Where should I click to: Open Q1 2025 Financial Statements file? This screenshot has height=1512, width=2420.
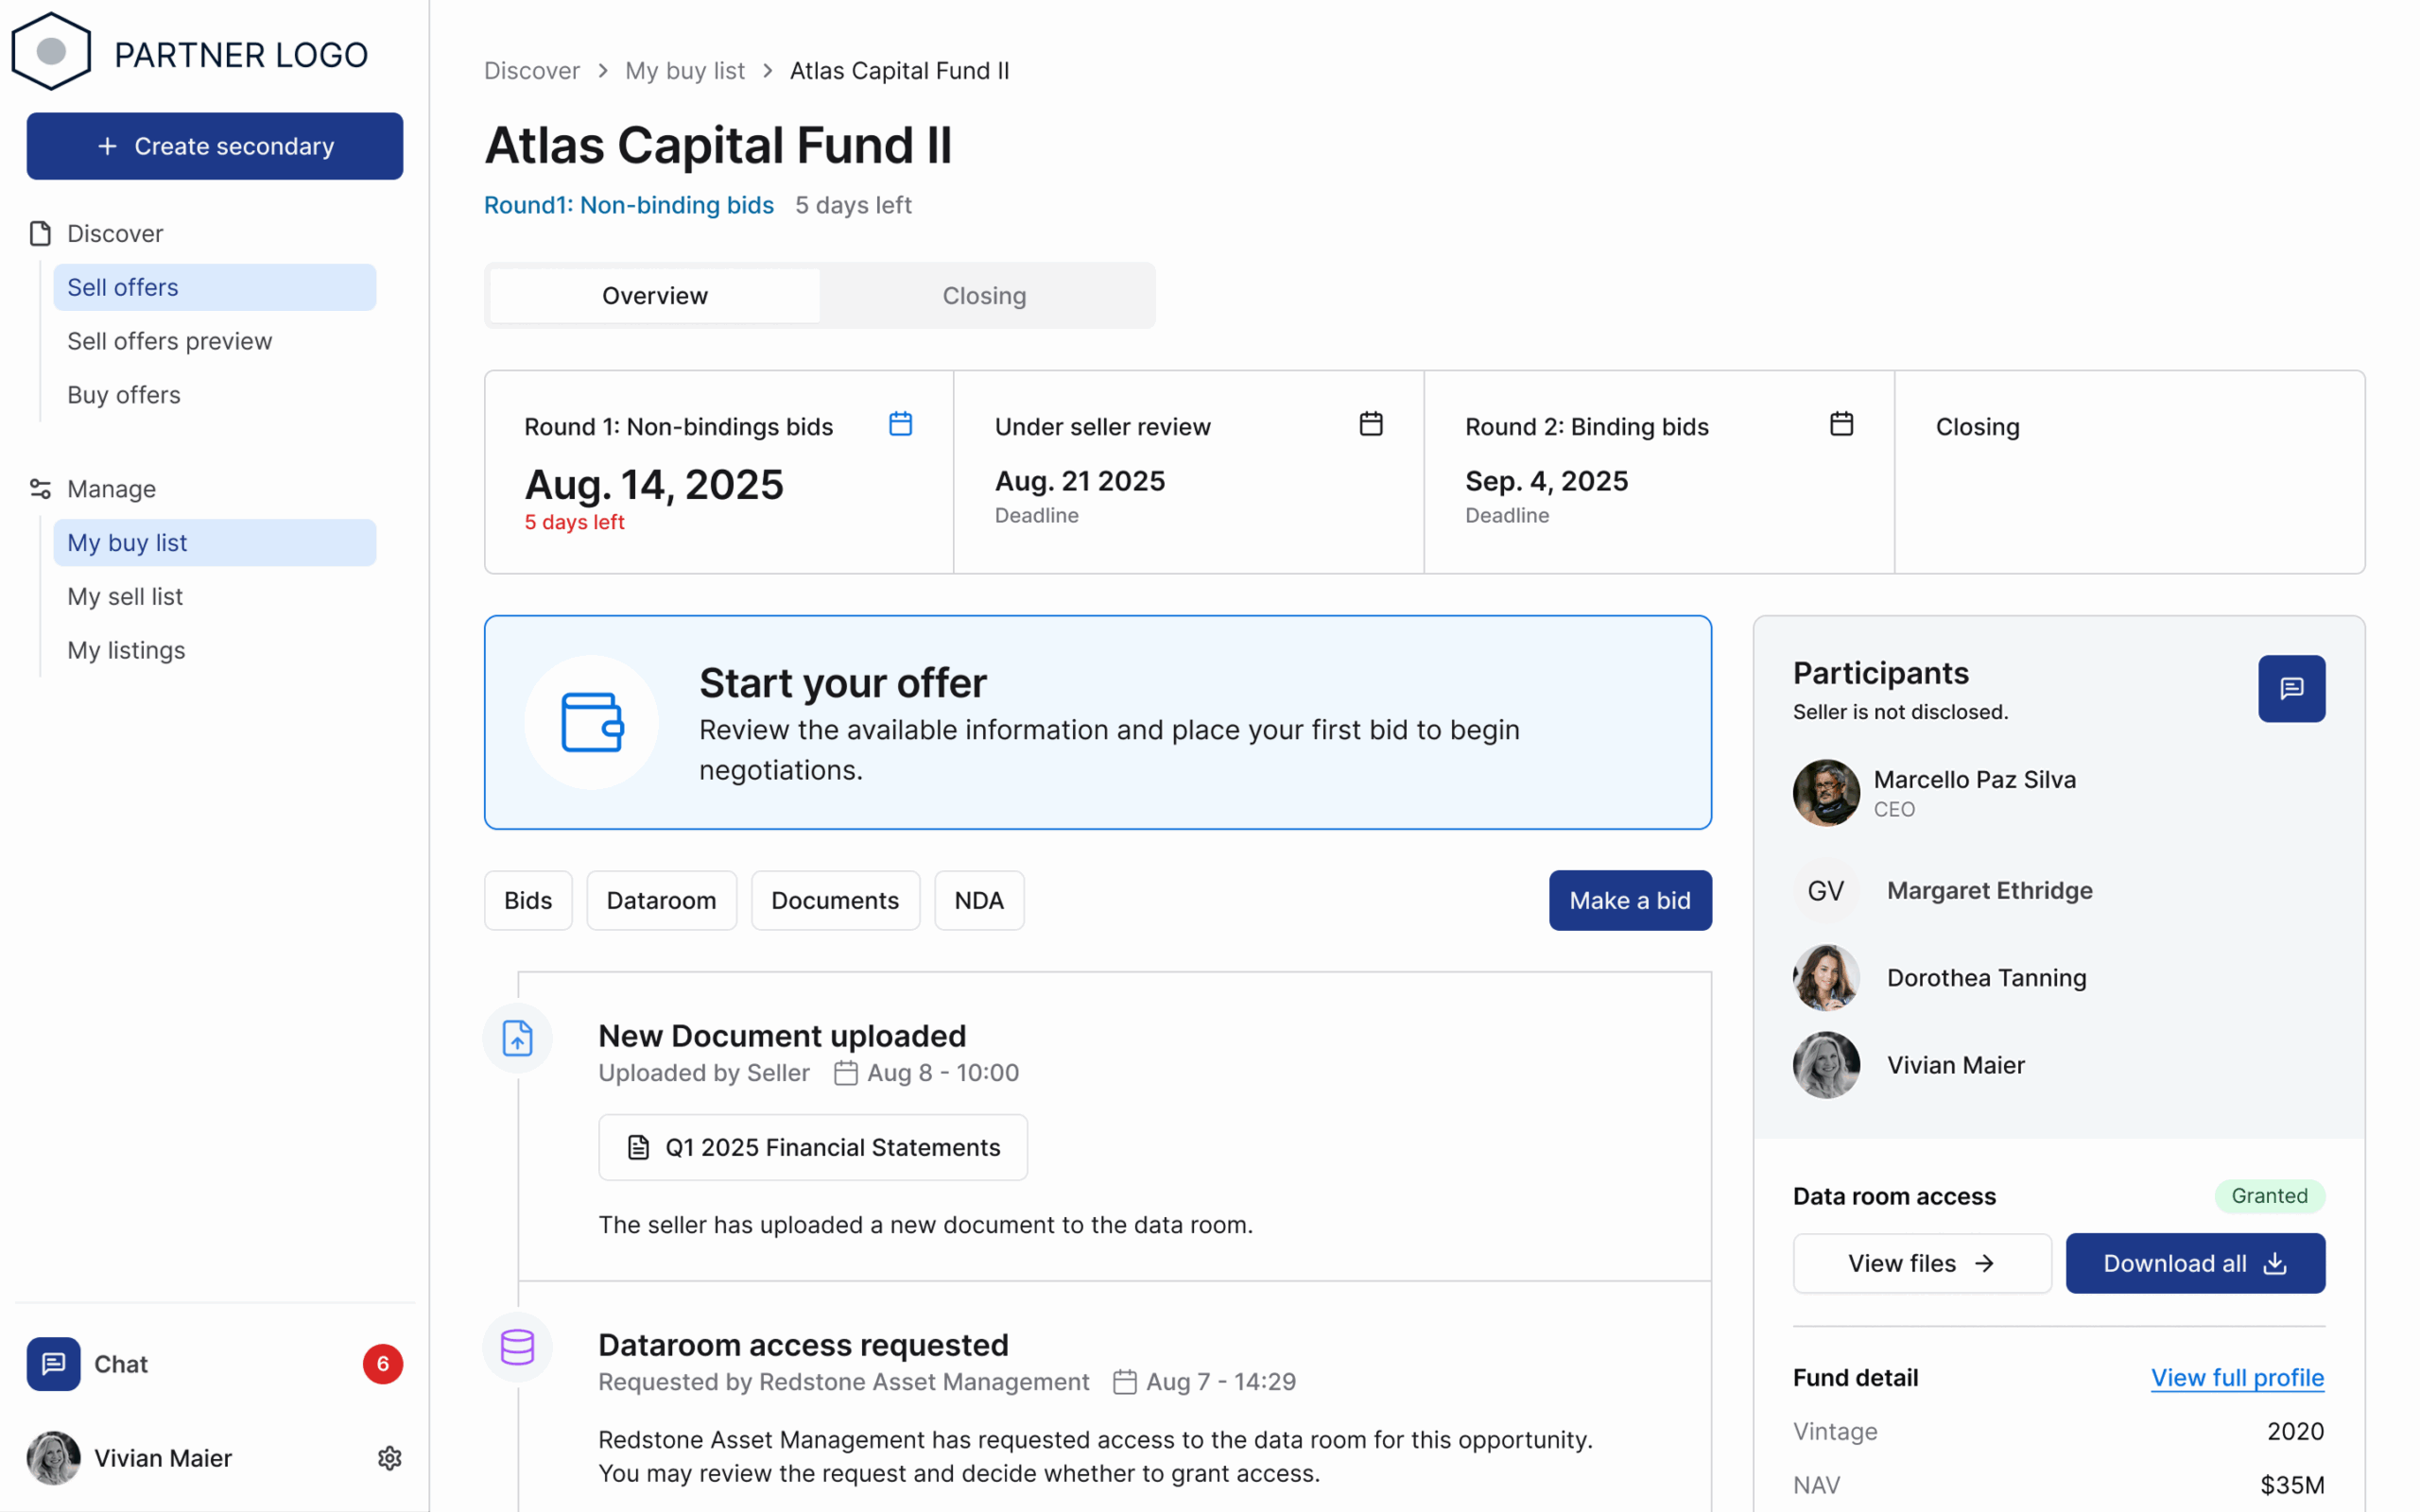click(812, 1147)
